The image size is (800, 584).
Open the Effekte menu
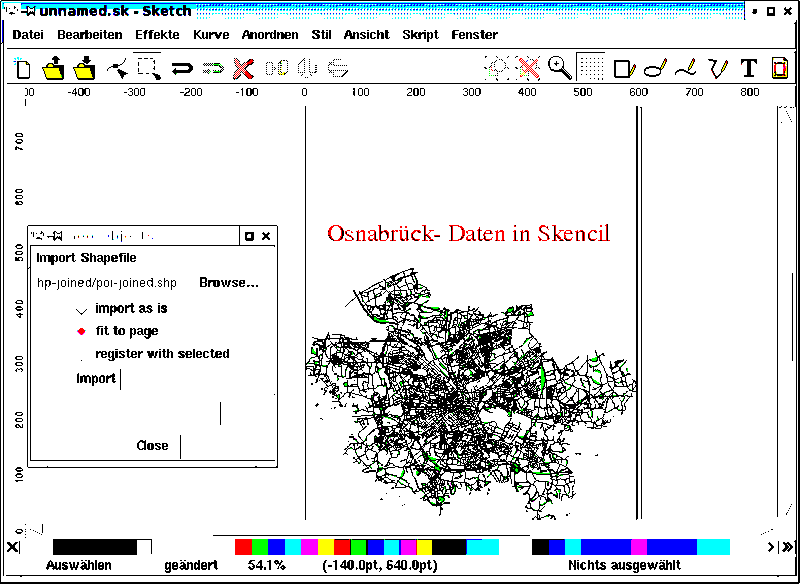pyautogui.click(x=157, y=34)
